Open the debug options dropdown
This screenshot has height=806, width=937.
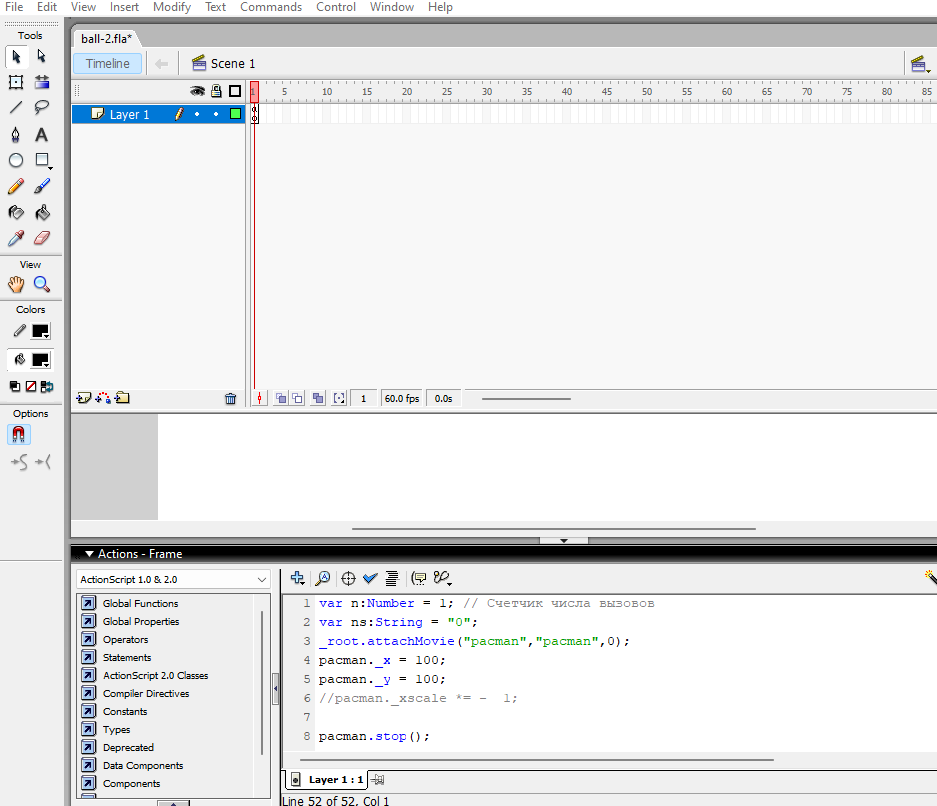coord(442,578)
